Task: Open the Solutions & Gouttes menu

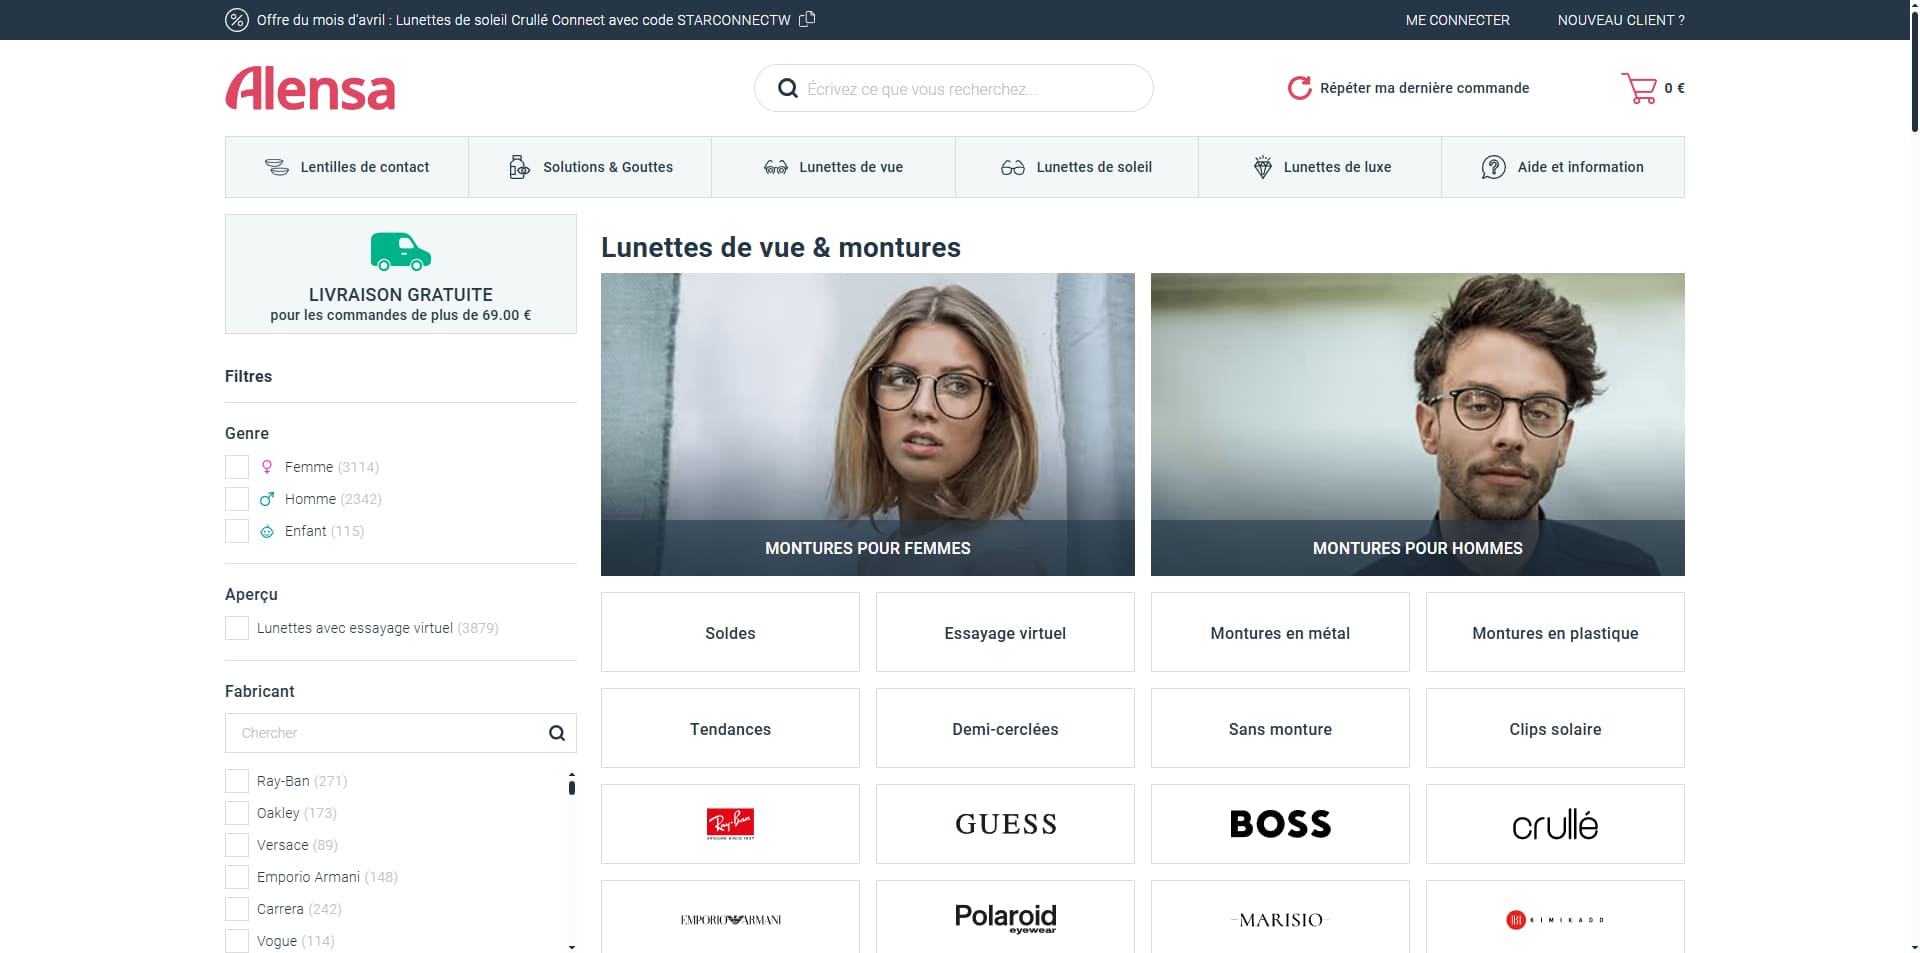Action: tap(590, 167)
